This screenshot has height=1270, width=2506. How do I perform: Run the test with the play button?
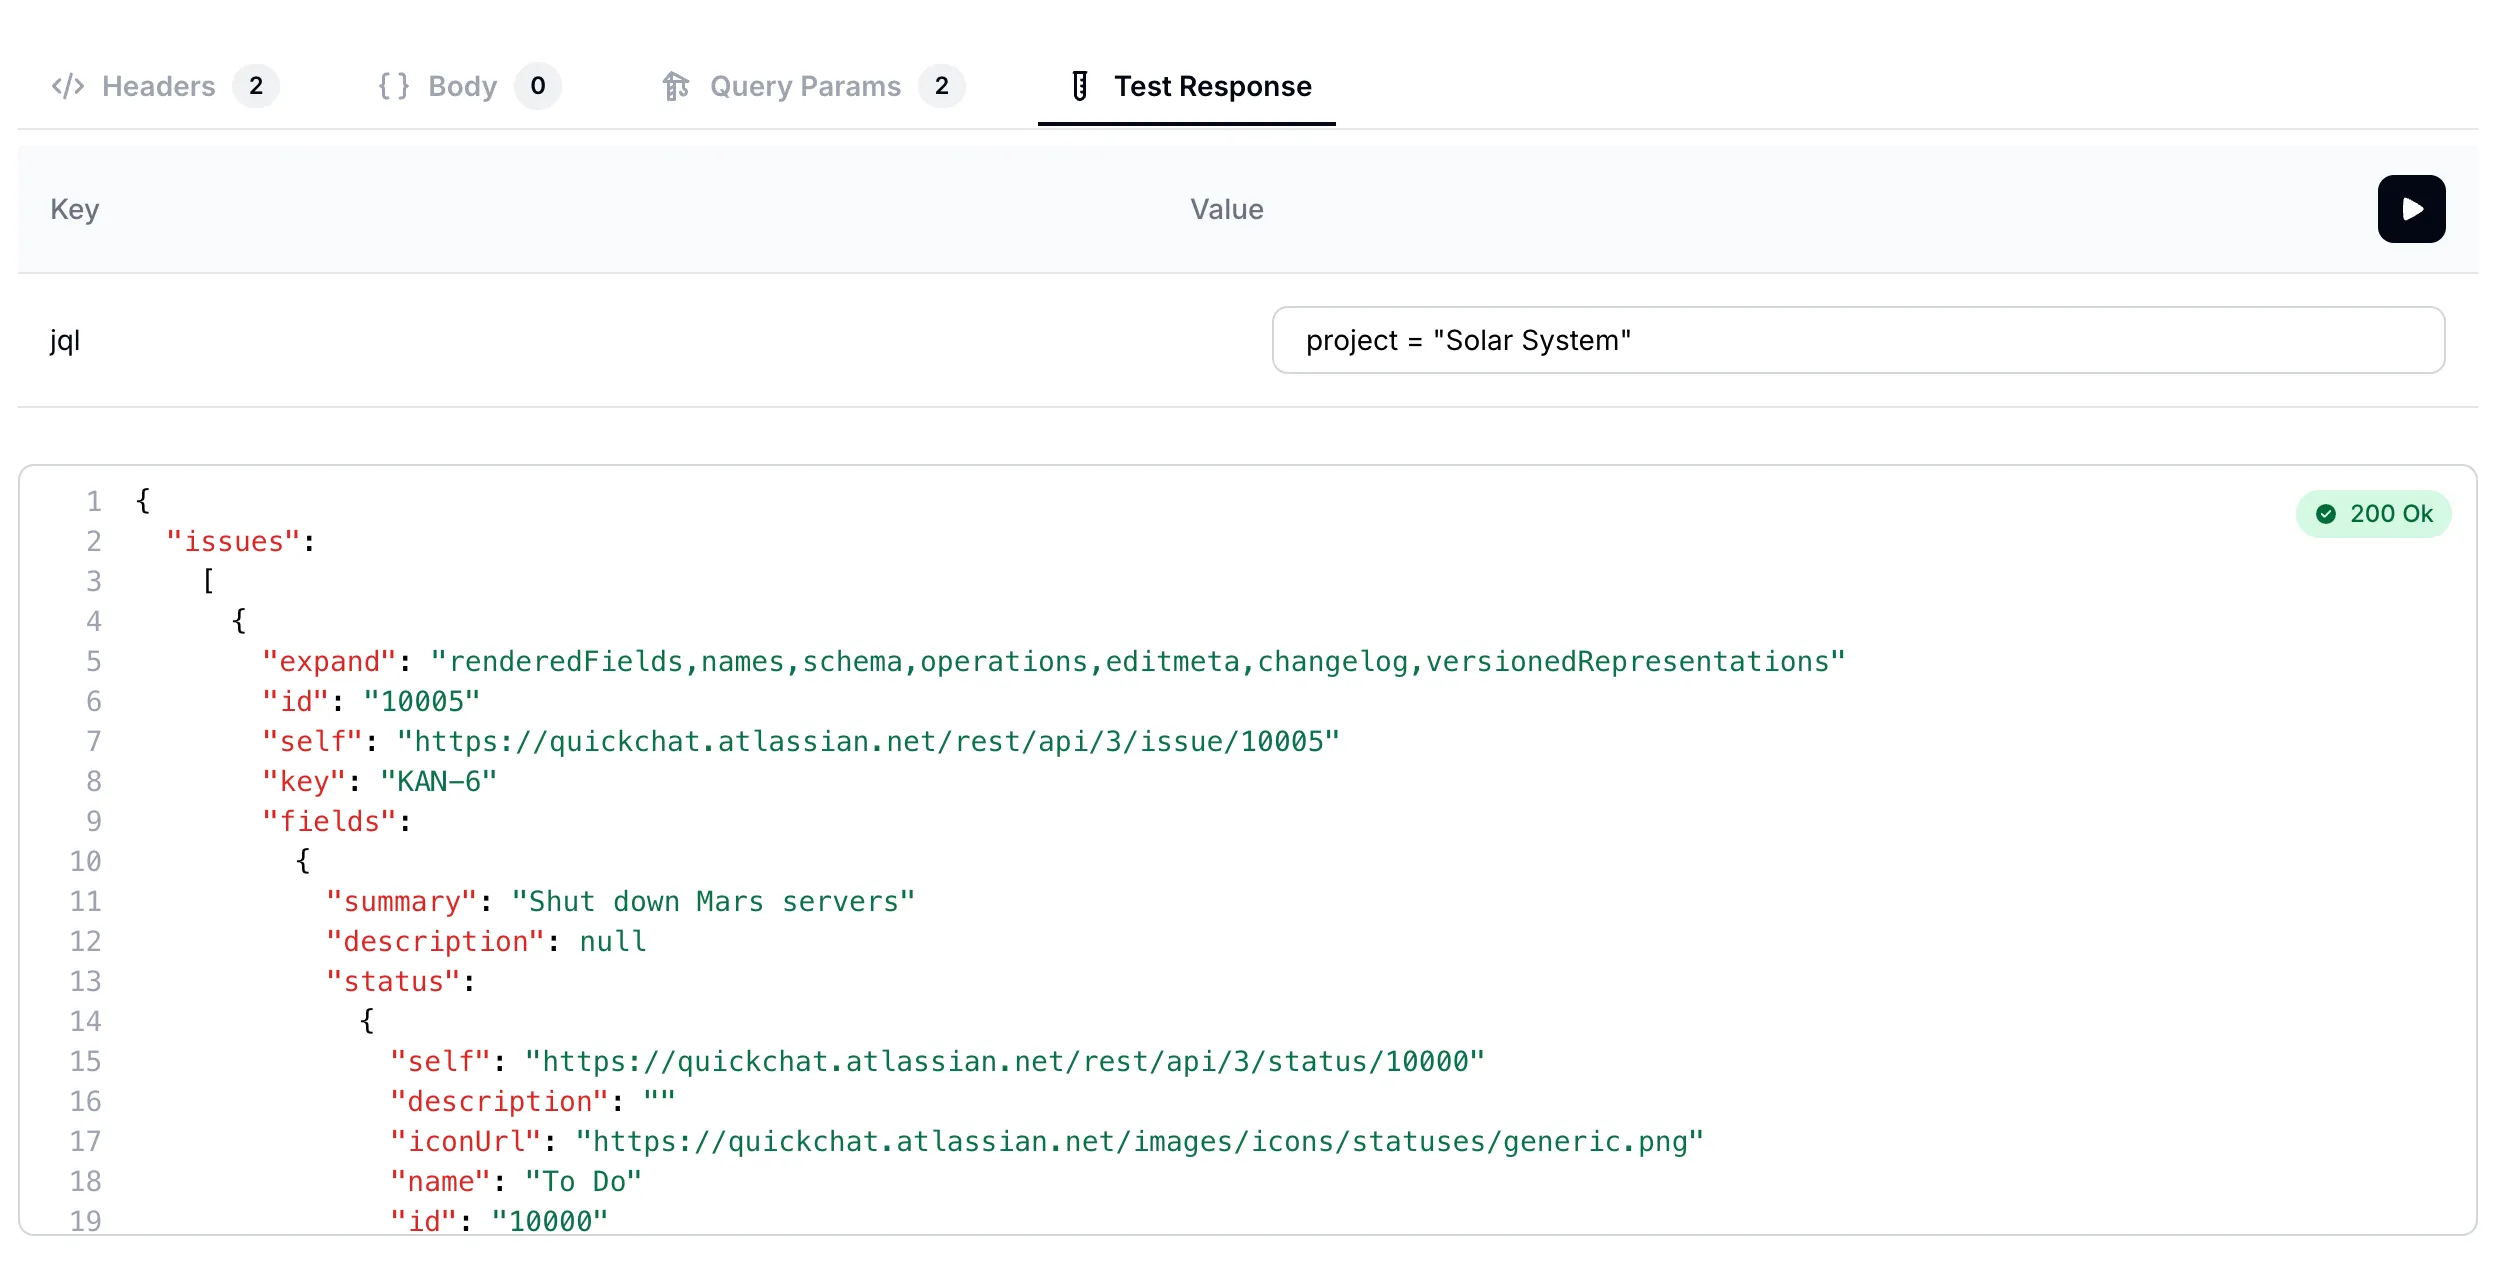point(2410,209)
